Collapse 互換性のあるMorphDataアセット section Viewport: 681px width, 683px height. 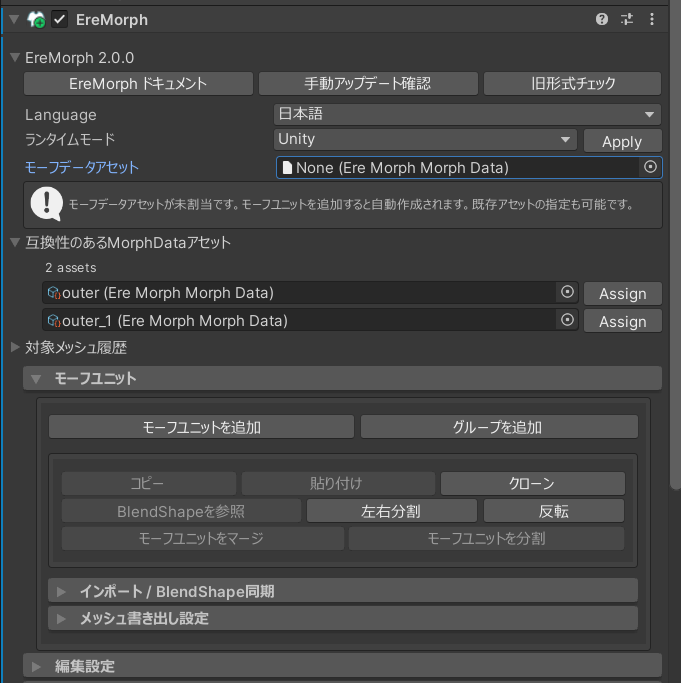[x=15, y=243]
